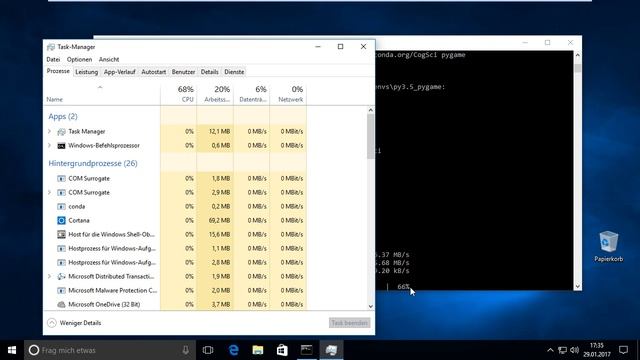Image resolution: width=640 pixels, height=360 pixels.
Task: Open File Explorer from the taskbar
Action: (x=258, y=350)
